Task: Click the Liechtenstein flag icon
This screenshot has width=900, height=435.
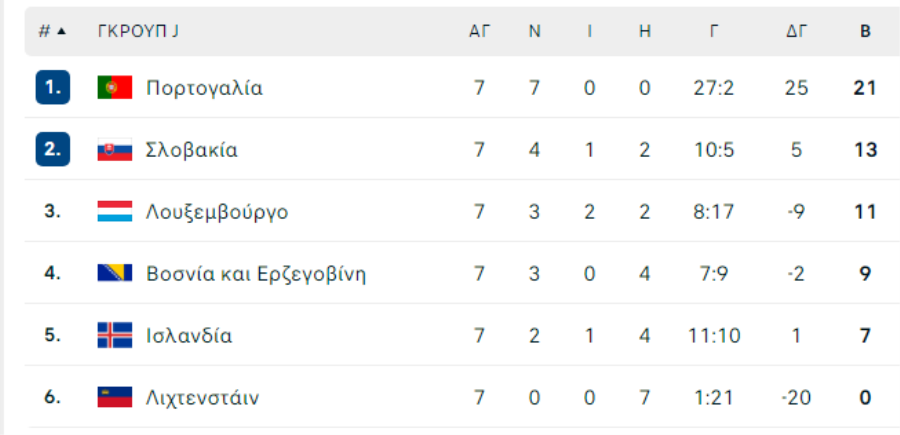Action: (114, 397)
